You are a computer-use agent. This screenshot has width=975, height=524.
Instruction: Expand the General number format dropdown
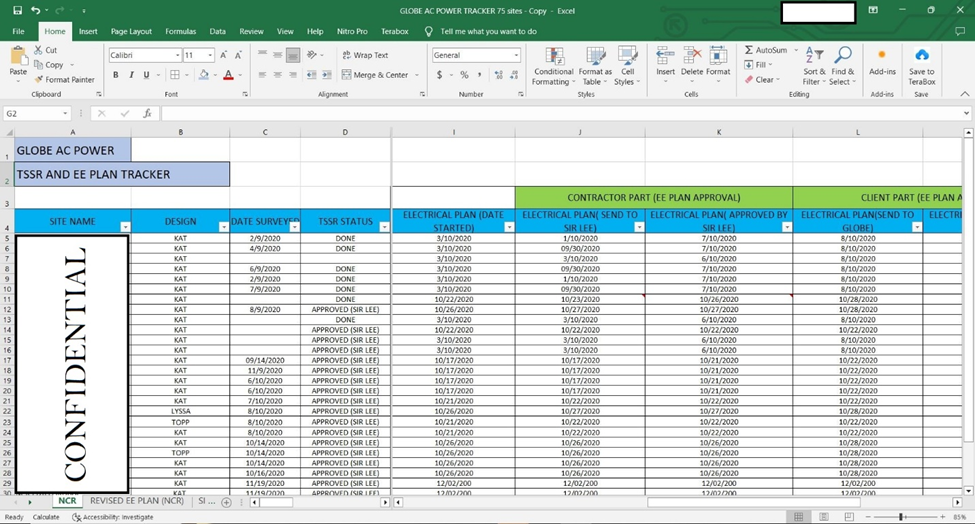(515, 55)
